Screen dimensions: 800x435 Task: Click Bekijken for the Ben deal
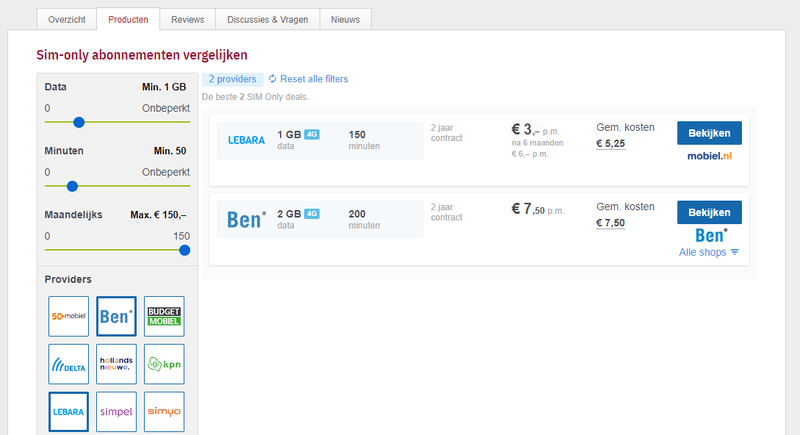(709, 213)
